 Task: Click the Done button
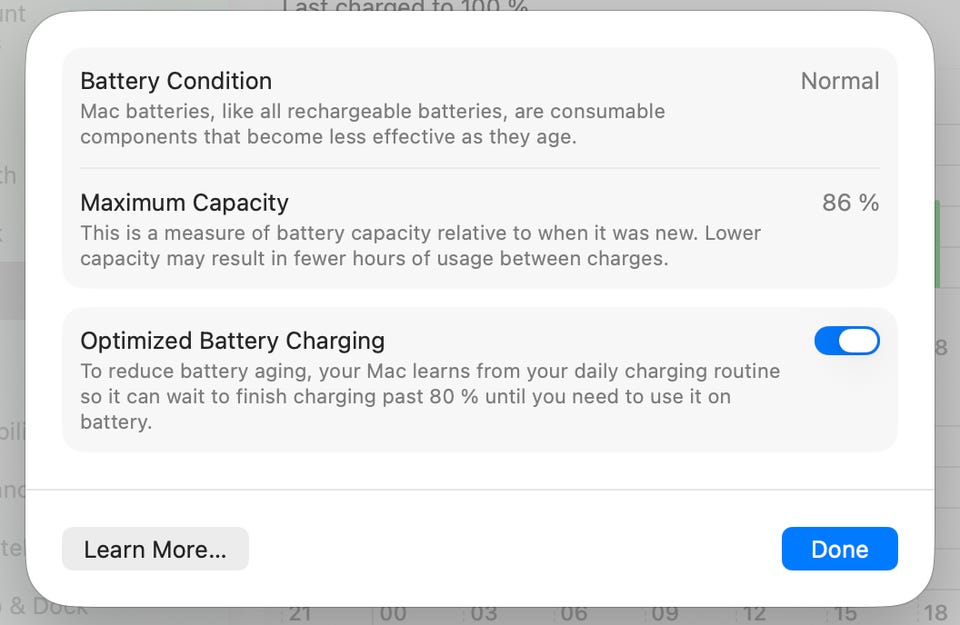[x=839, y=549]
